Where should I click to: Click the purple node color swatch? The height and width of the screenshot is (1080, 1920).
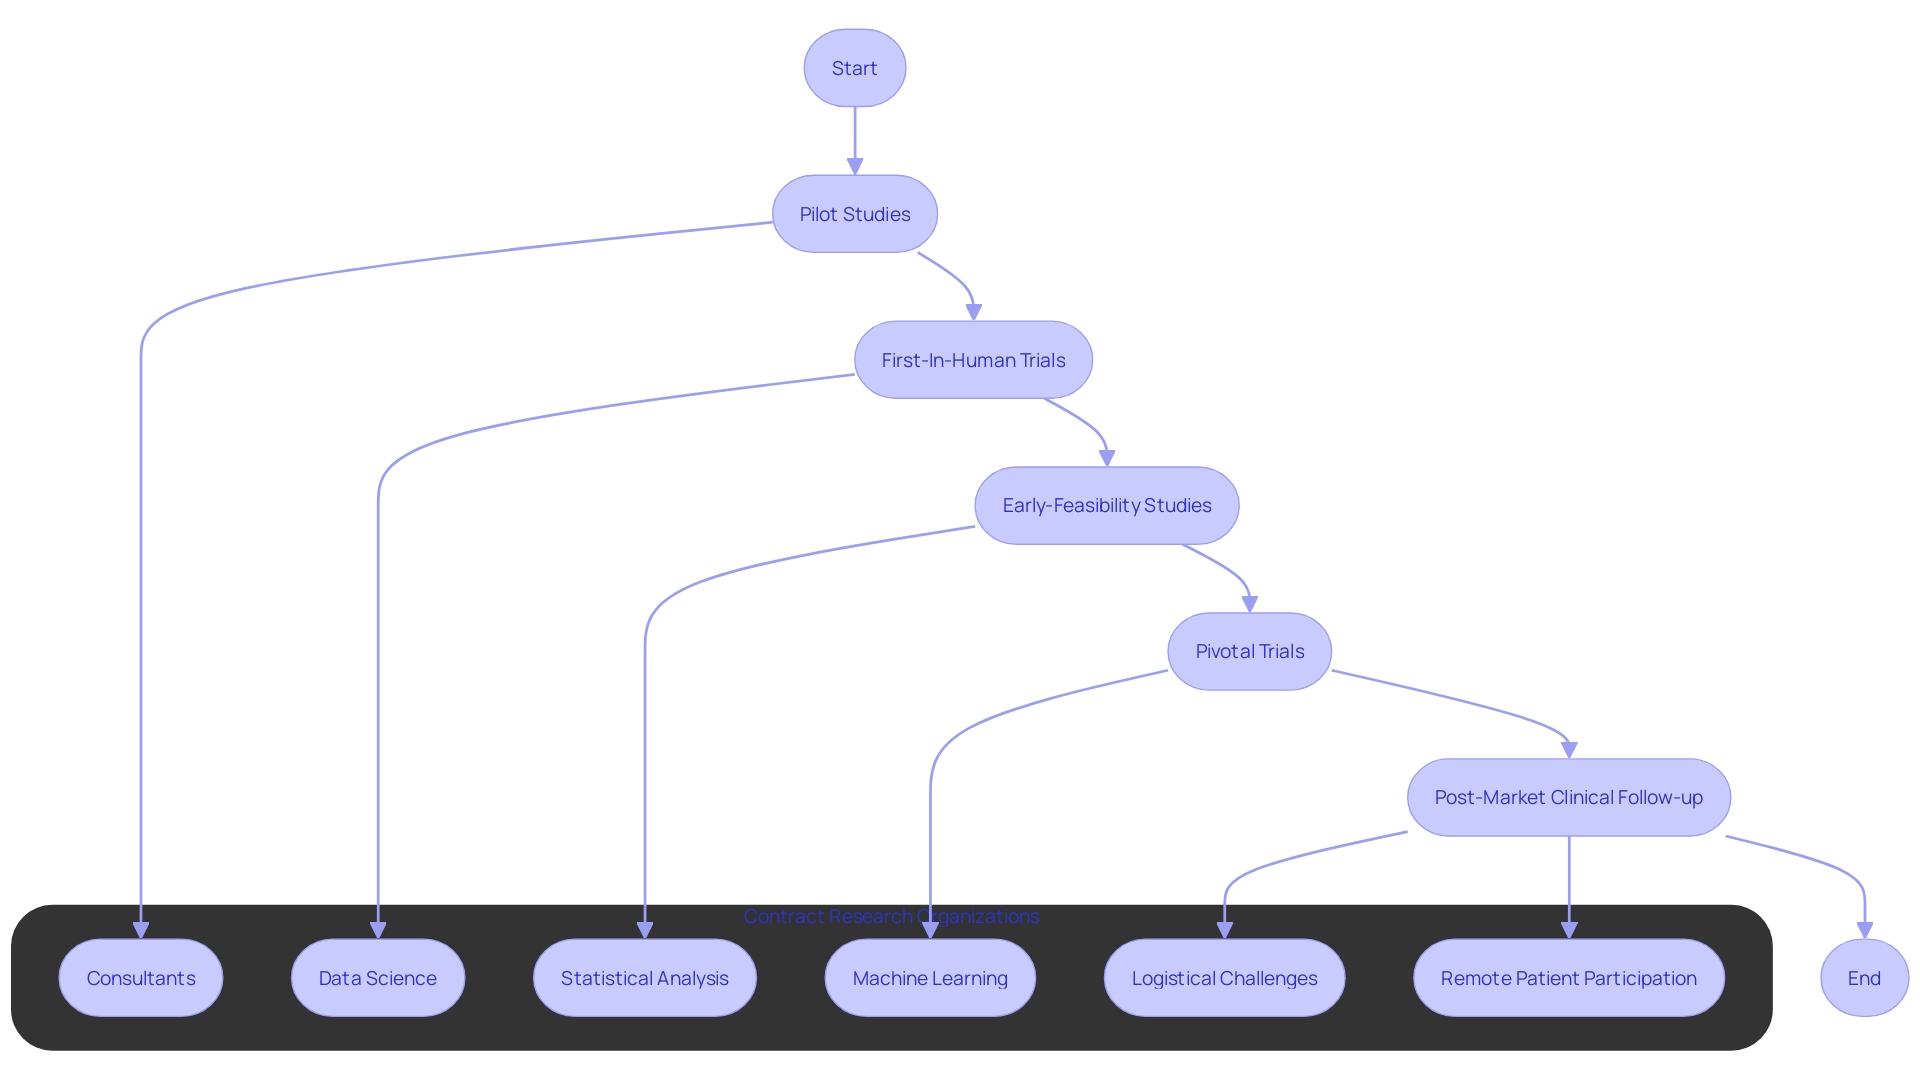click(x=856, y=67)
